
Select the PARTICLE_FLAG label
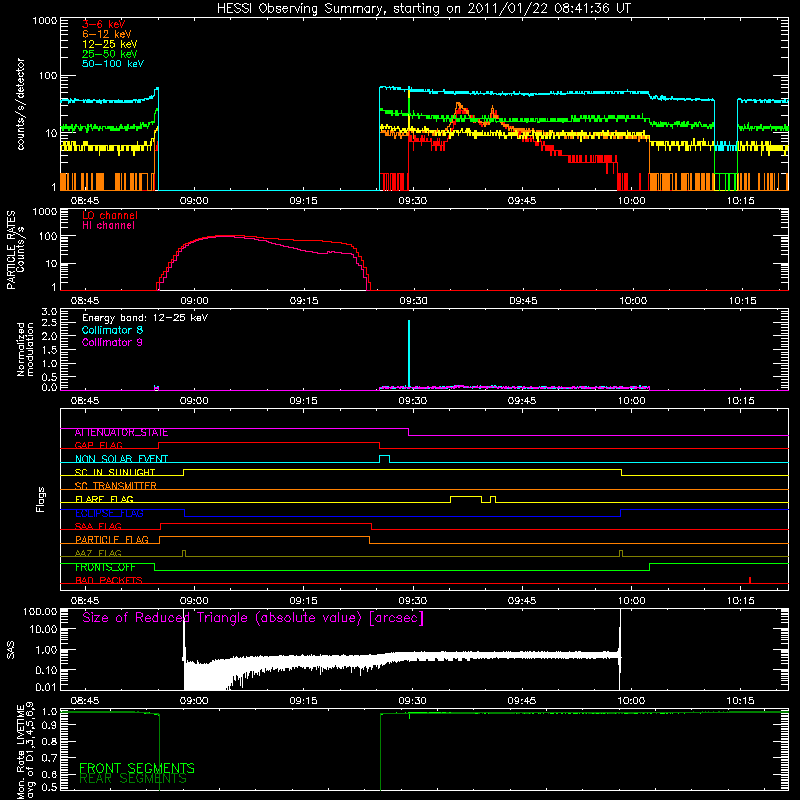[x=112, y=540]
